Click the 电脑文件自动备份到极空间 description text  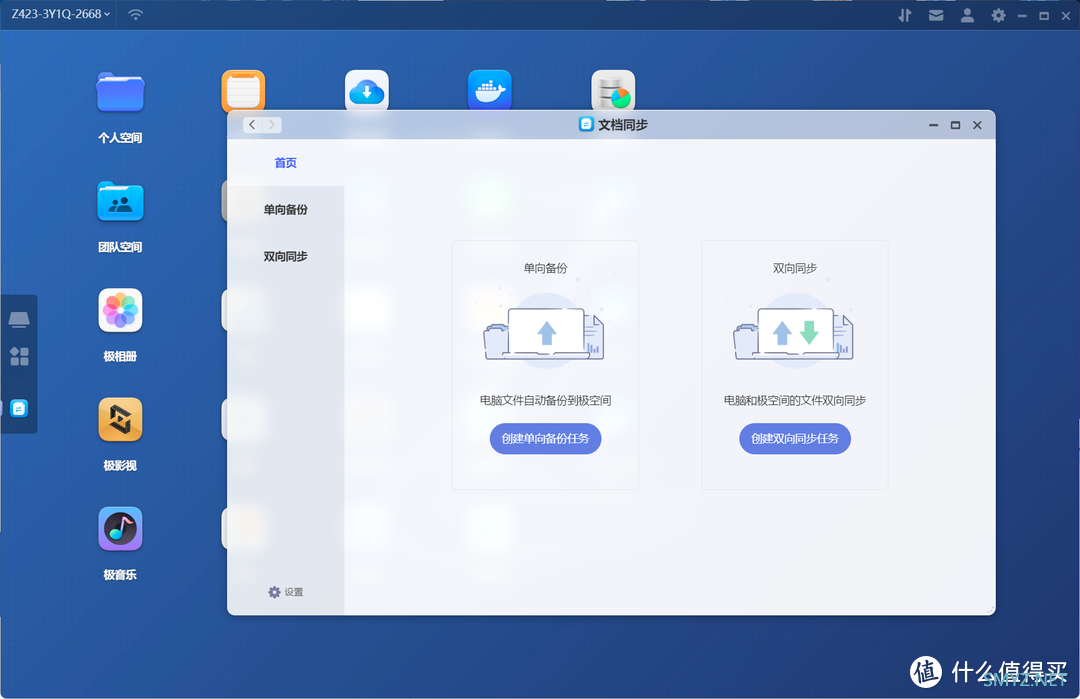546,400
